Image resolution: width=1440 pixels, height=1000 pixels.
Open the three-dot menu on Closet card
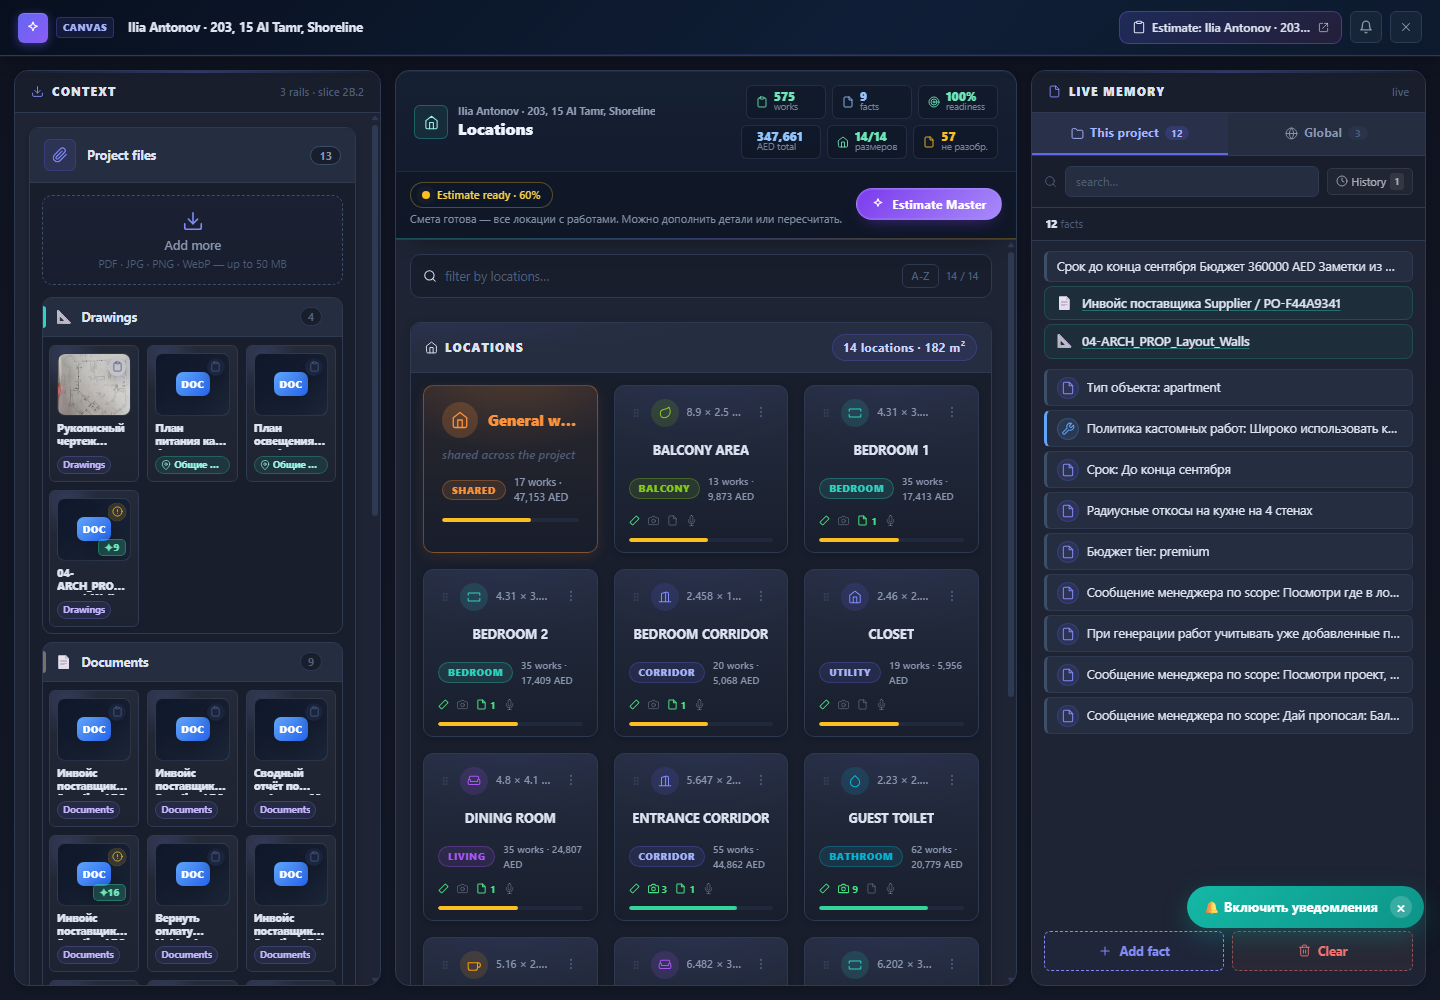[952, 596]
